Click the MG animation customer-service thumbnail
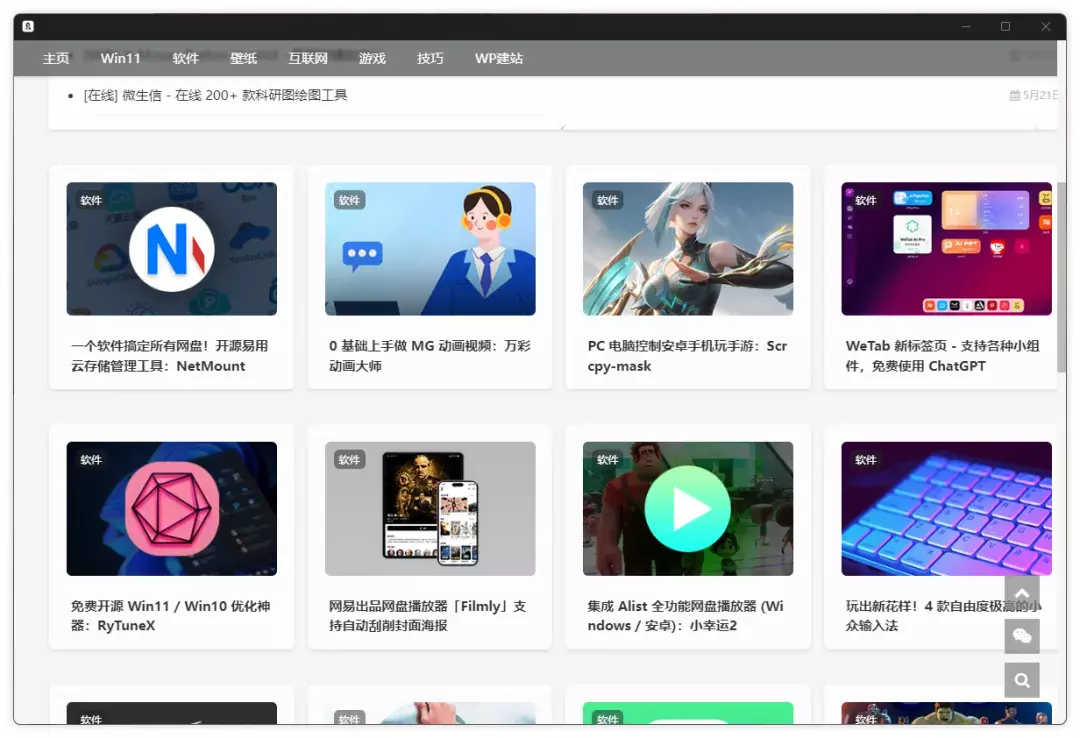The height and width of the screenshot is (738, 1080). [430, 249]
